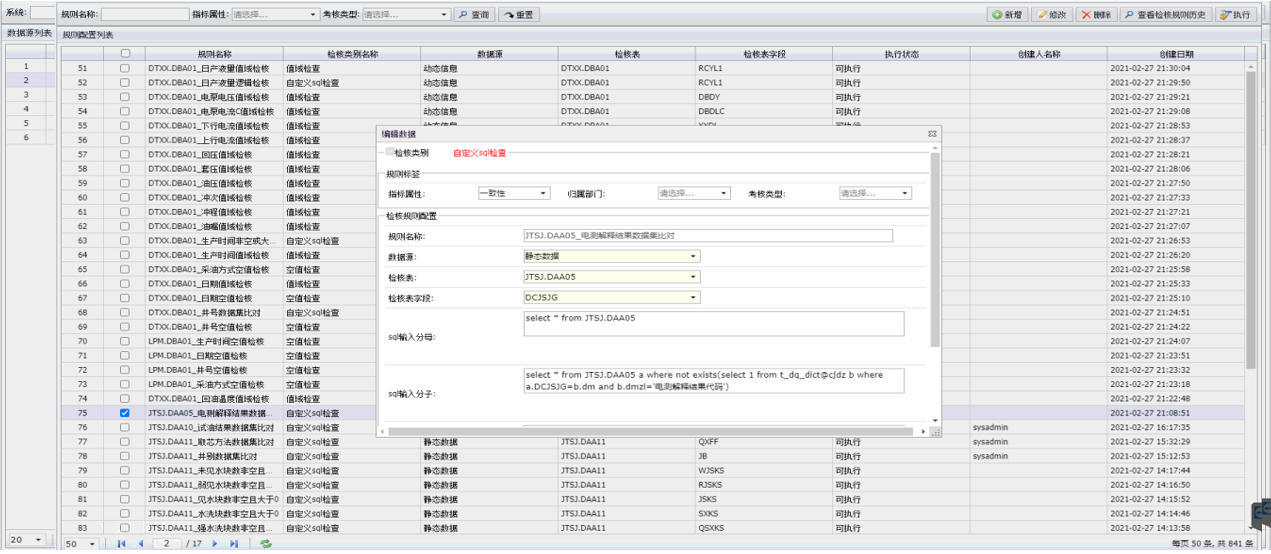
Task: Check the row 53 checkbox
Action: click(x=125, y=97)
